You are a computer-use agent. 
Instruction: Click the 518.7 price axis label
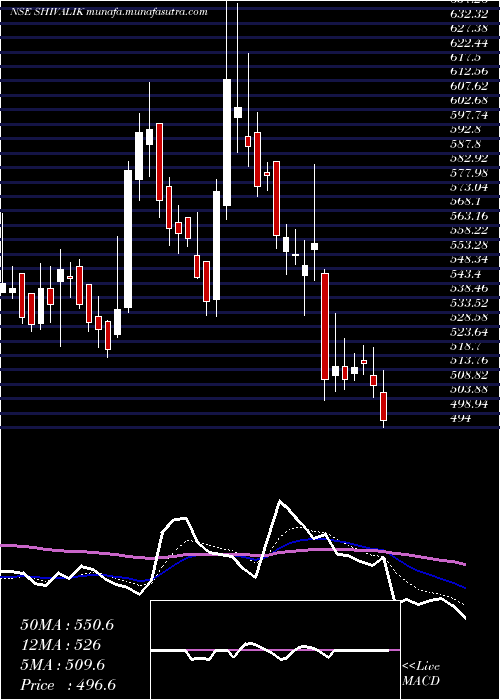(x=466, y=346)
